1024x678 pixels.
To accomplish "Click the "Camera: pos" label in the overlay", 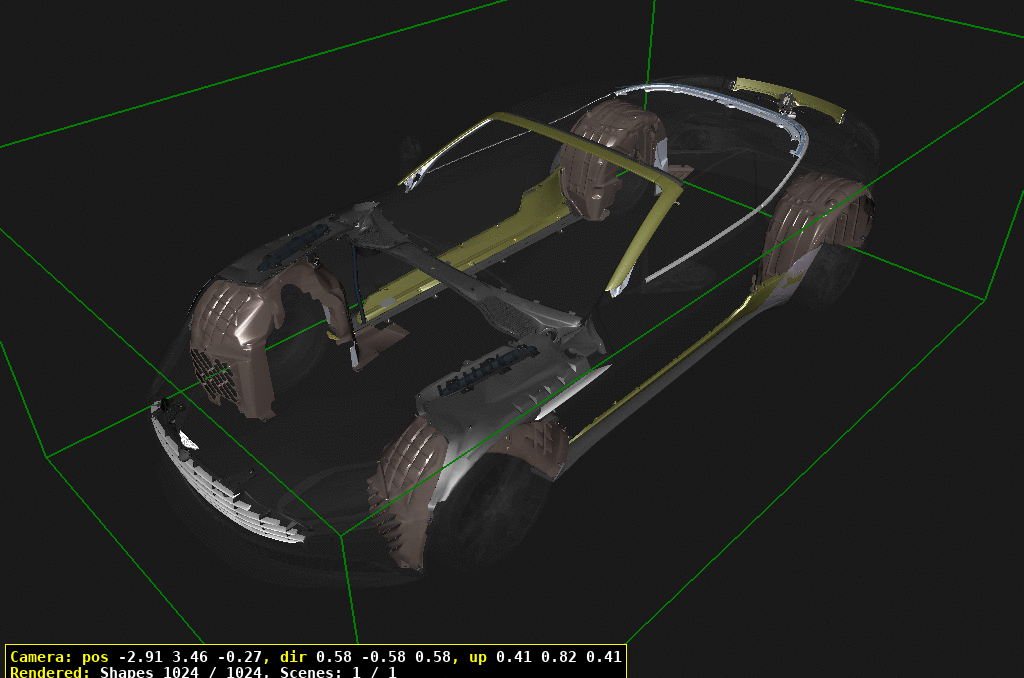I will click(60, 657).
